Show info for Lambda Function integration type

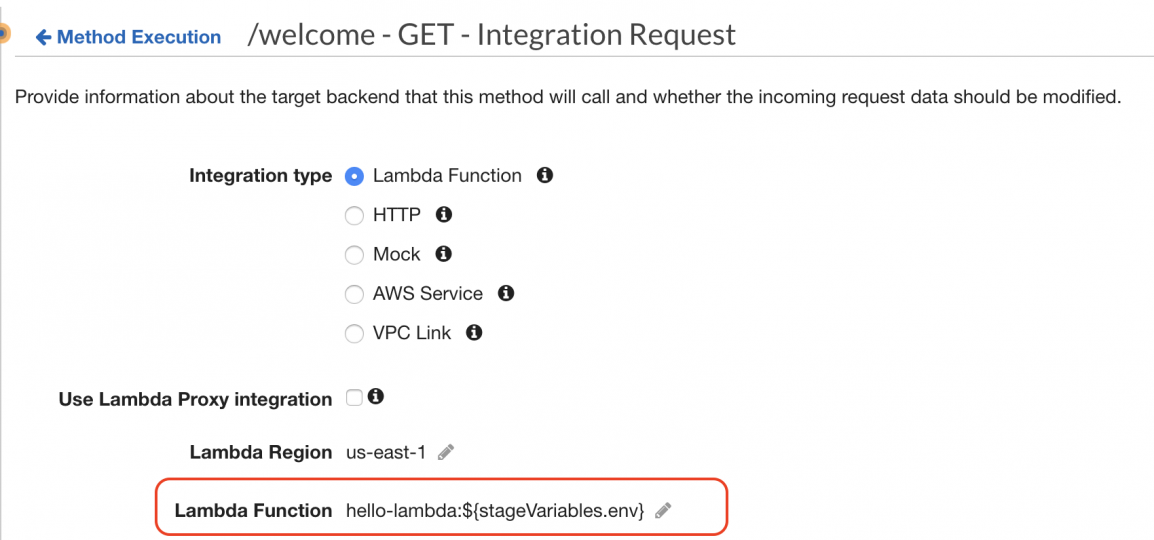coord(545,175)
